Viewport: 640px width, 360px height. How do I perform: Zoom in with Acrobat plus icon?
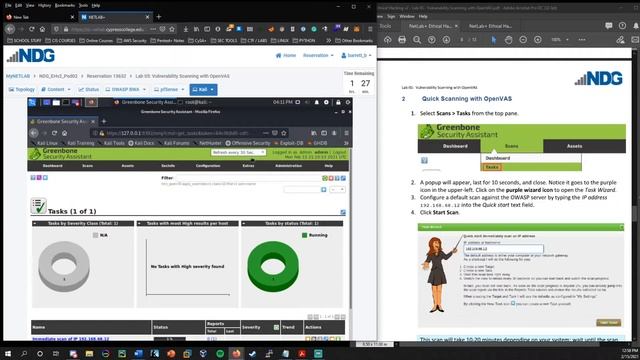point(538,40)
